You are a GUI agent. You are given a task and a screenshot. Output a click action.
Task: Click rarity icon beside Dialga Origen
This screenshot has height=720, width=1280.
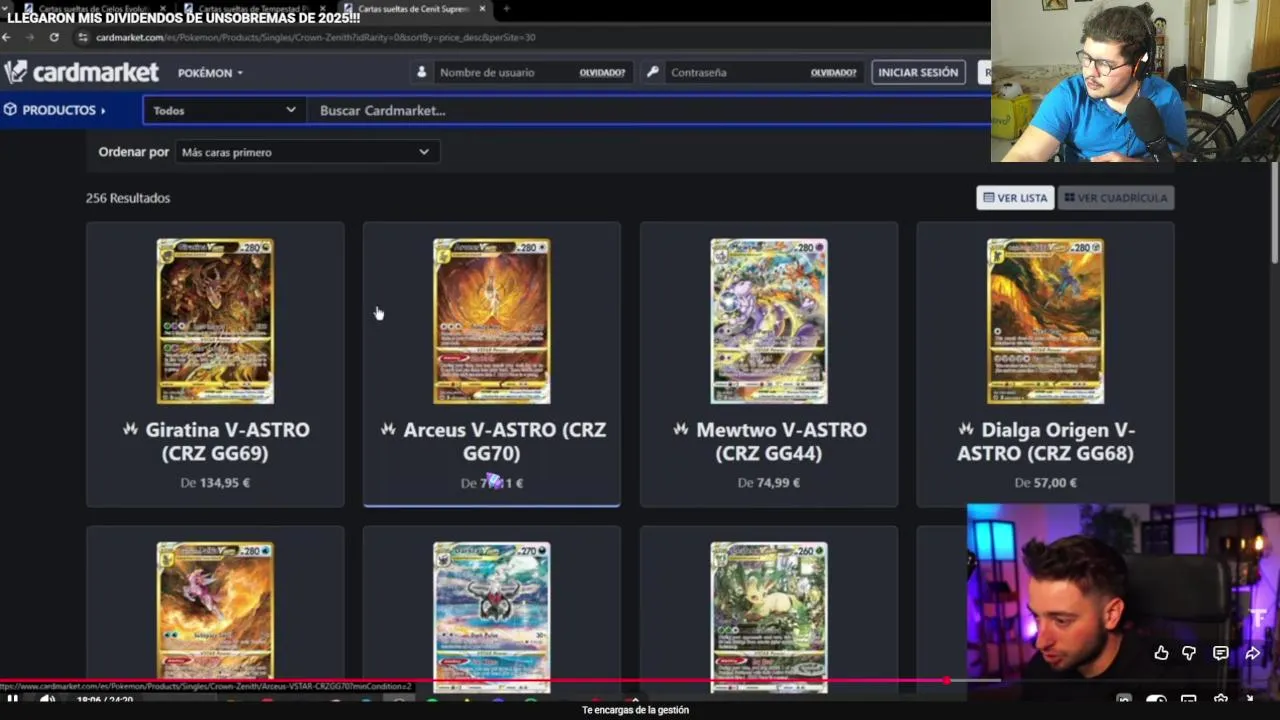point(966,429)
